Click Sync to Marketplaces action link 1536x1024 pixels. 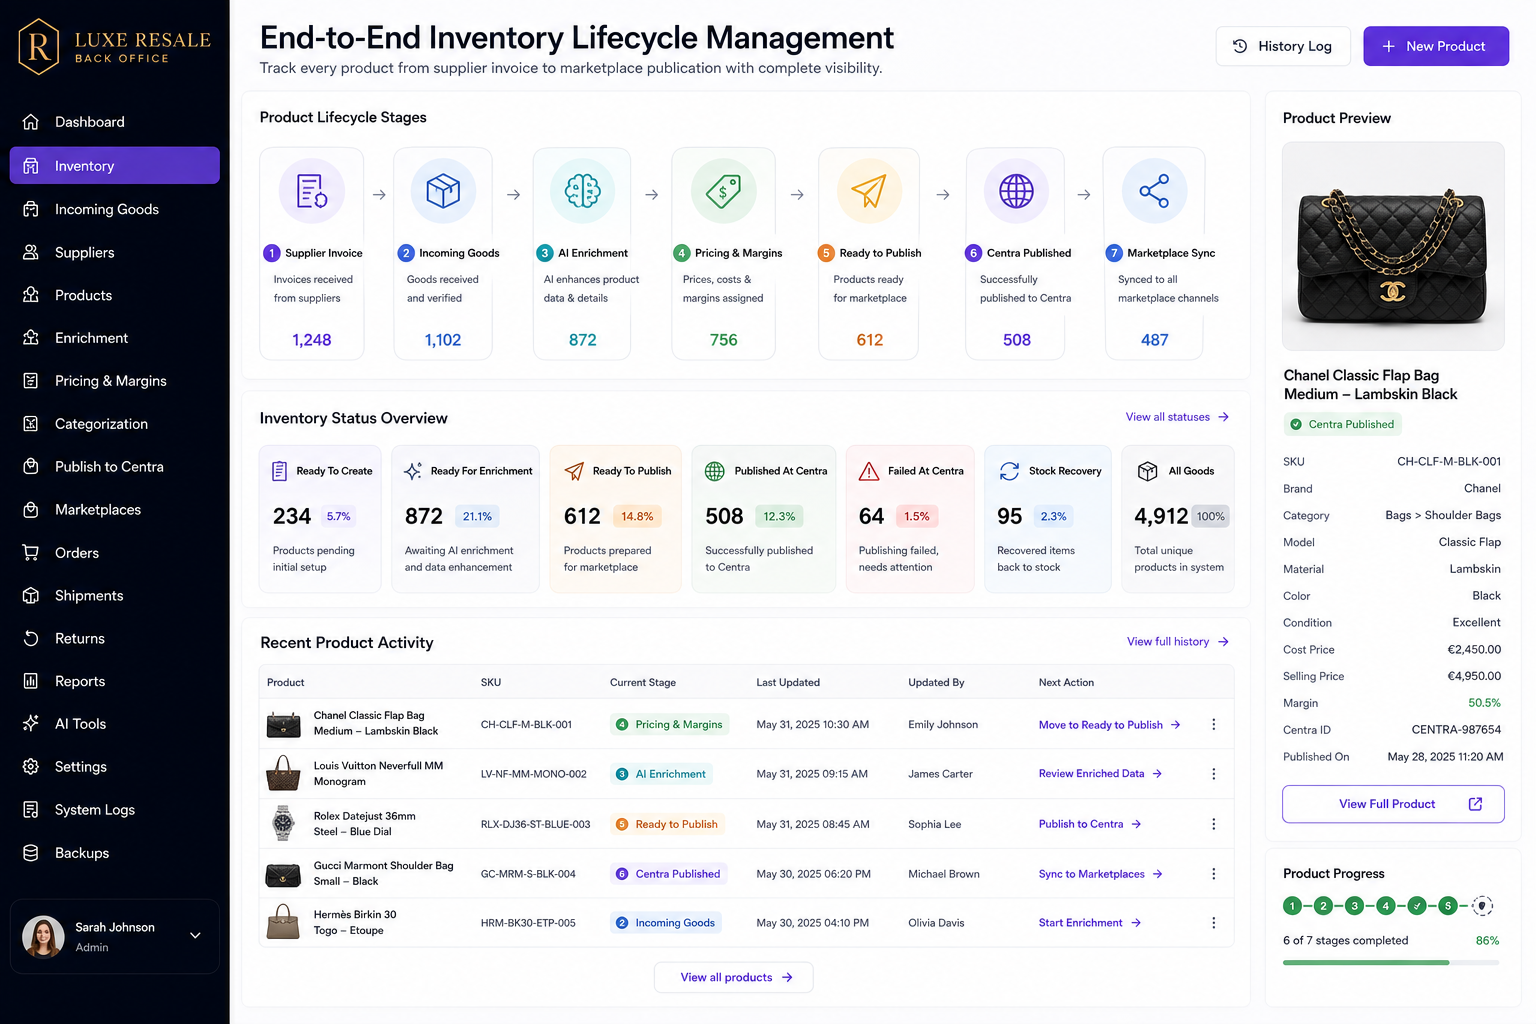tap(1100, 874)
